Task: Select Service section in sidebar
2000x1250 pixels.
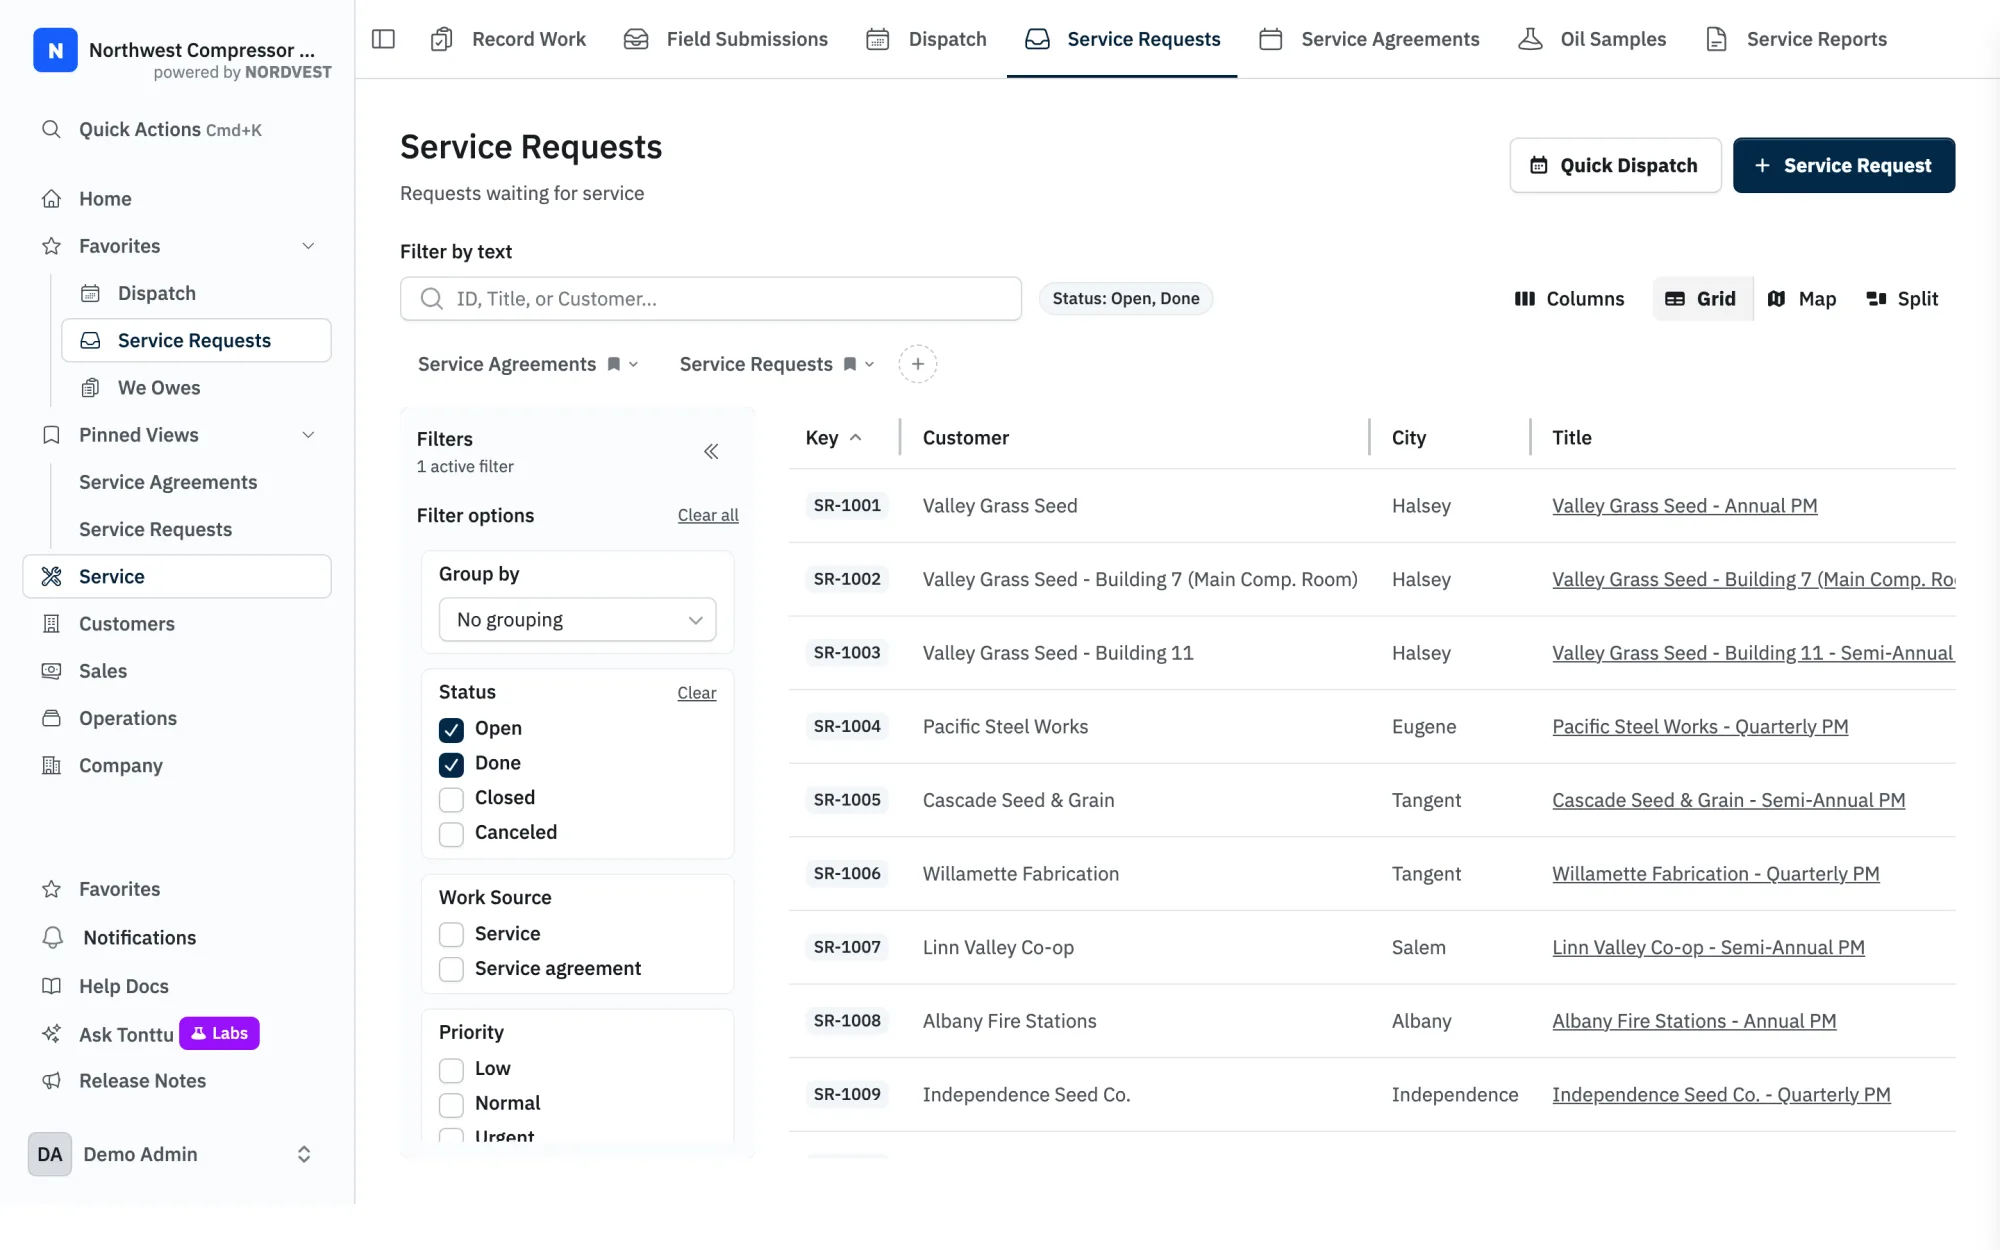Action: coord(177,576)
